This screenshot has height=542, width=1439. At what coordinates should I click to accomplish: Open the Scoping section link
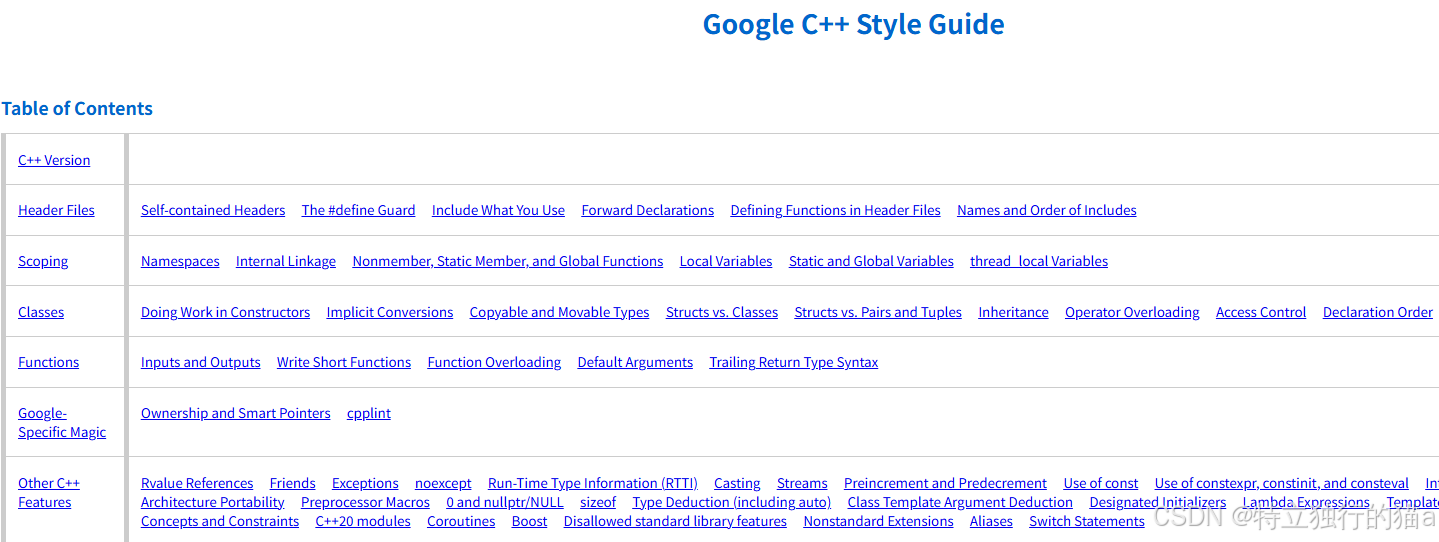(x=43, y=261)
